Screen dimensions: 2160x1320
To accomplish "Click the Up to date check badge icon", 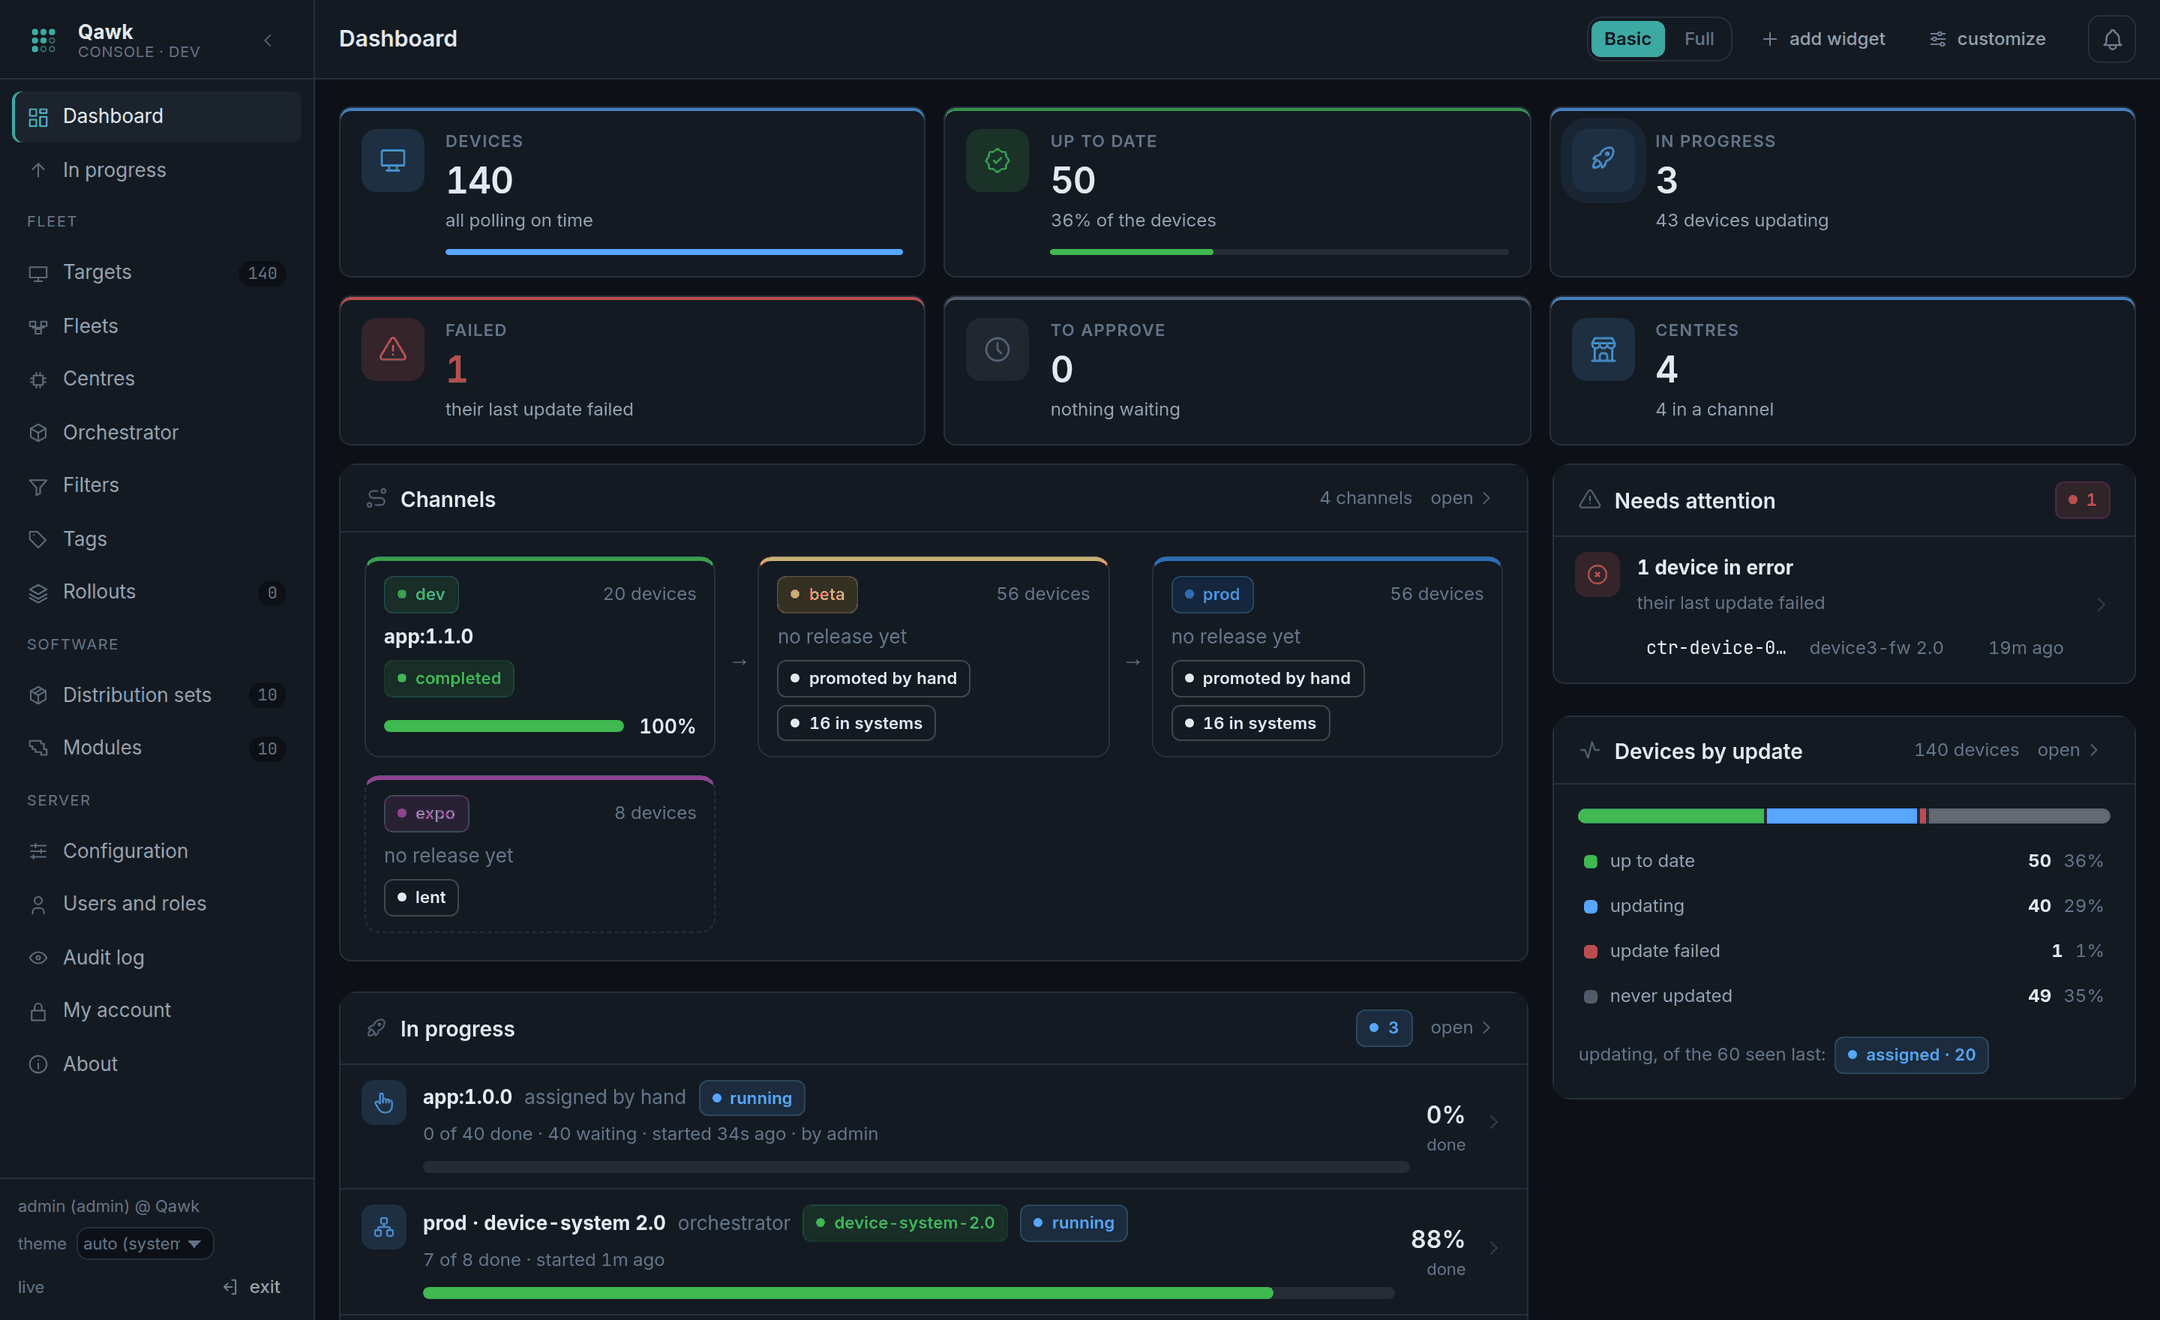I will 997,160.
